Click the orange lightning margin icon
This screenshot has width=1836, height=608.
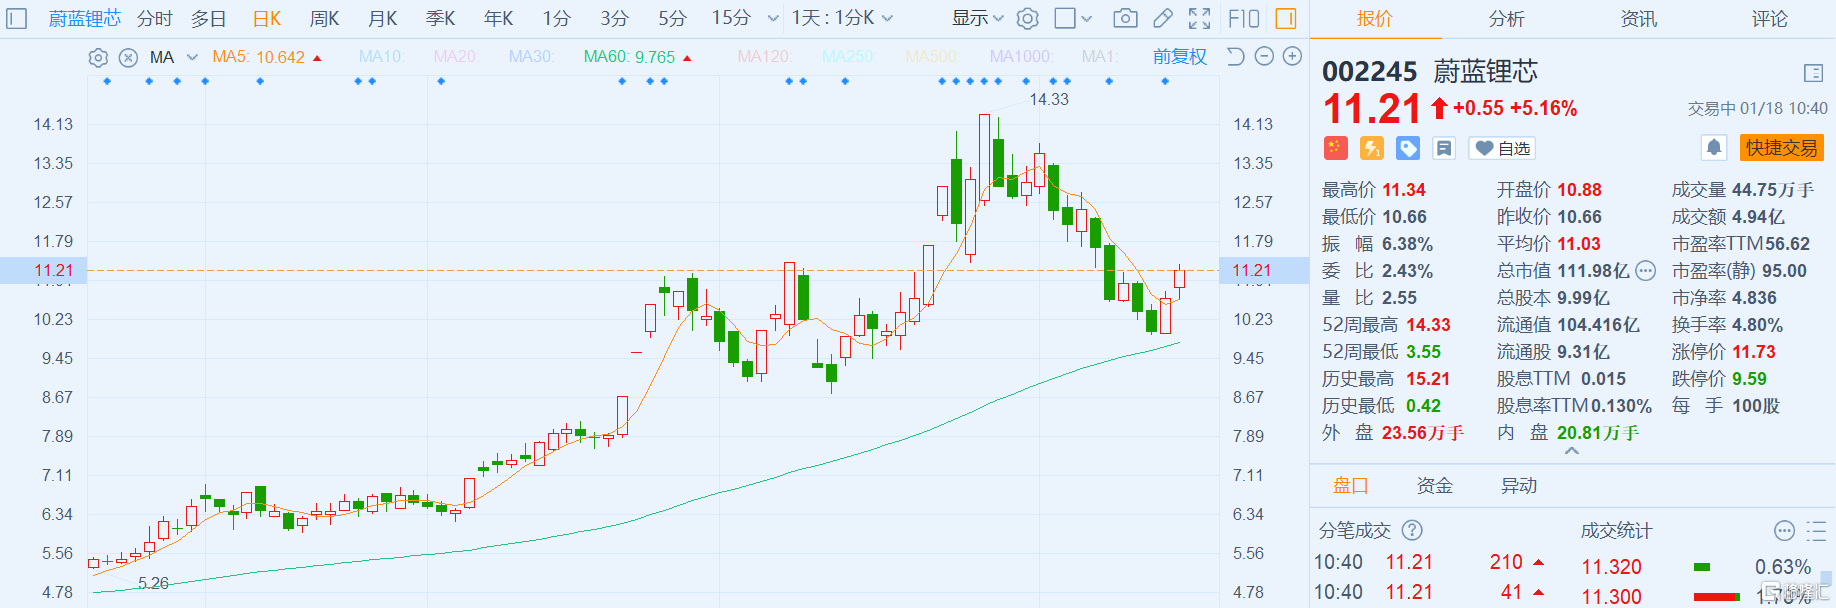[1372, 149]
